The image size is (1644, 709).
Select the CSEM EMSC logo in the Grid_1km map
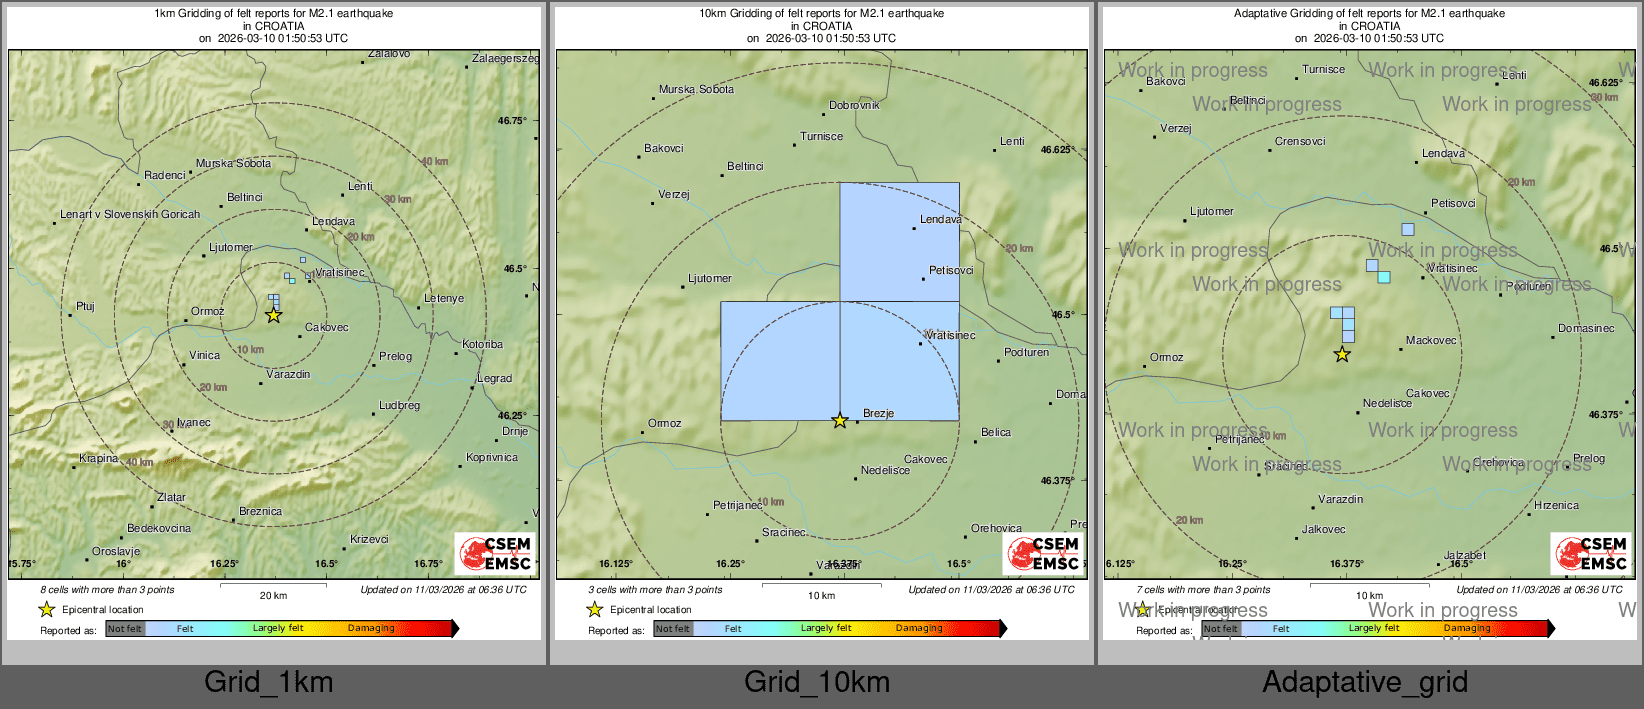[x=496, y=553]
